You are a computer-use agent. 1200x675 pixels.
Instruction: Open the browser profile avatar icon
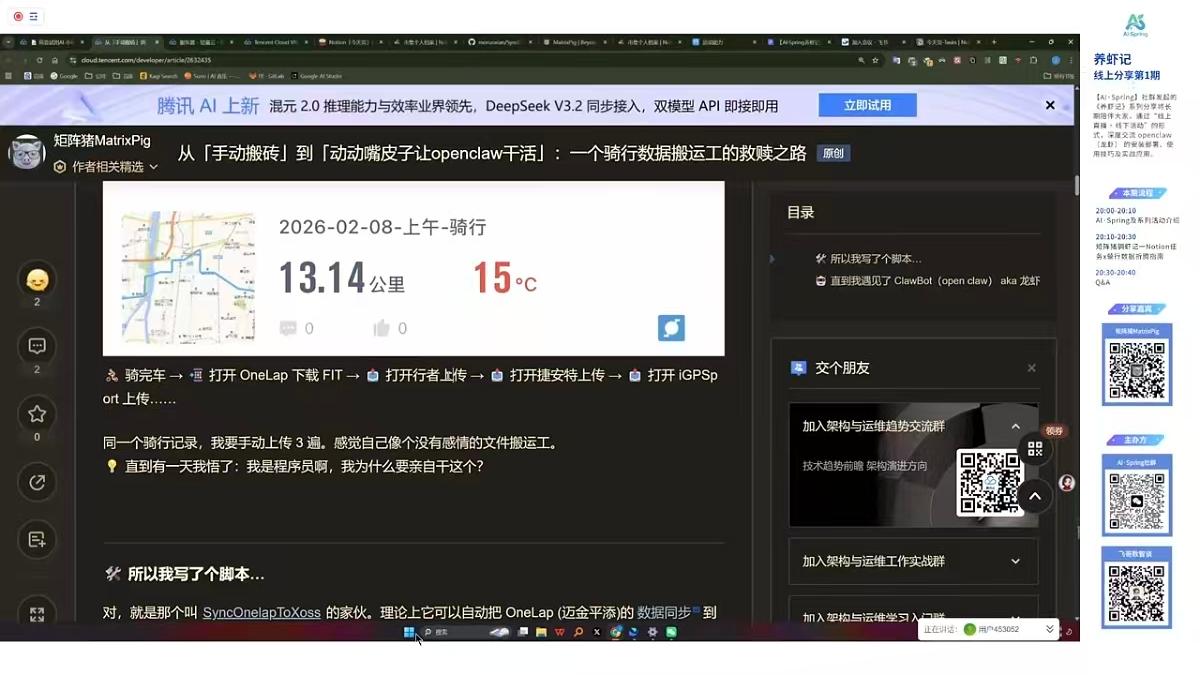click(x=1056, y=60)
